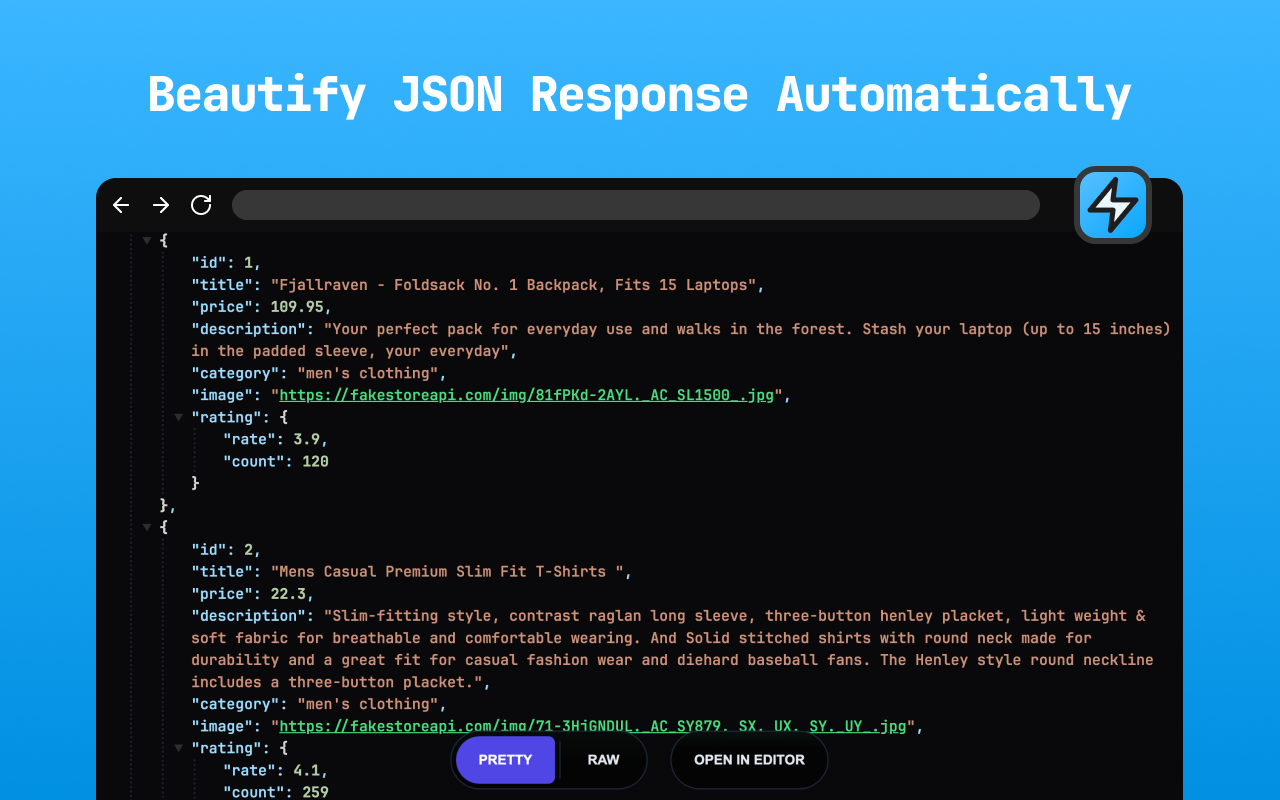Click the t-shirt image URL link
The image size is (1280, 800).
(x=594, y=726)
